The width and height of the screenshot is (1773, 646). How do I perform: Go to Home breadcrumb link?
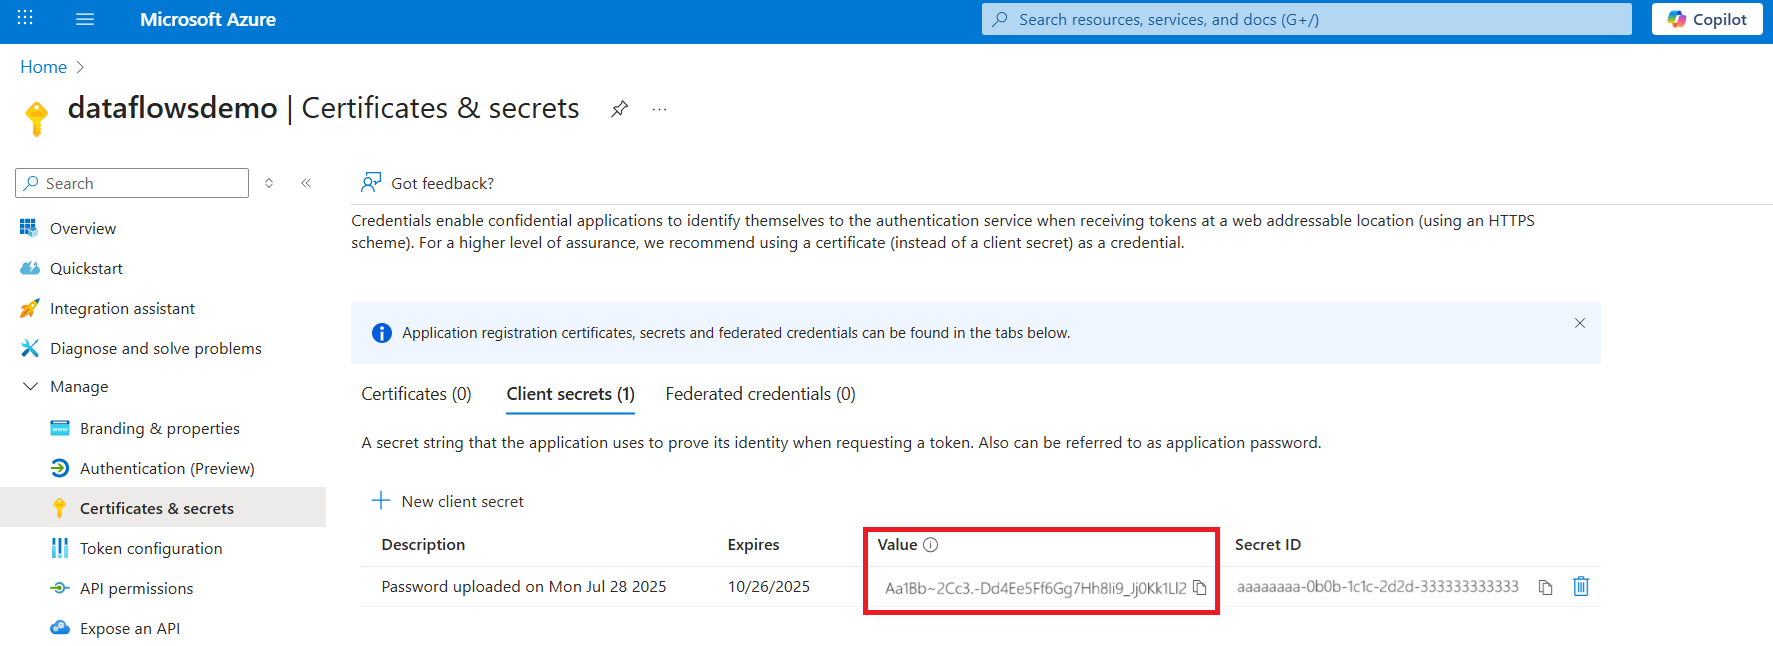[x=44, y=67]
